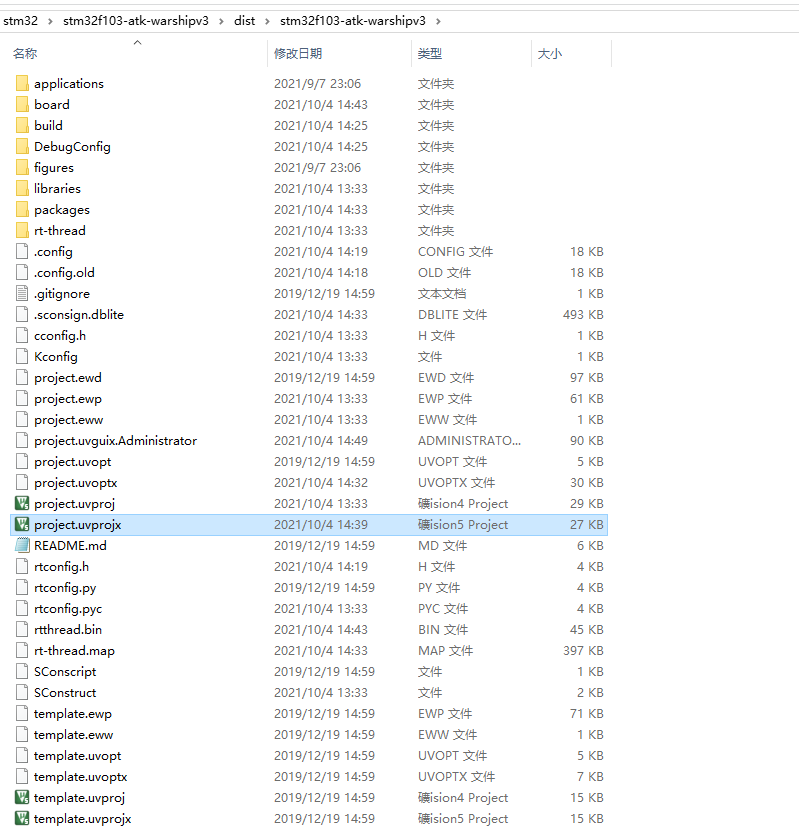
Task: Expand the last breadcrumb chevron
Action: pos(438,21)
